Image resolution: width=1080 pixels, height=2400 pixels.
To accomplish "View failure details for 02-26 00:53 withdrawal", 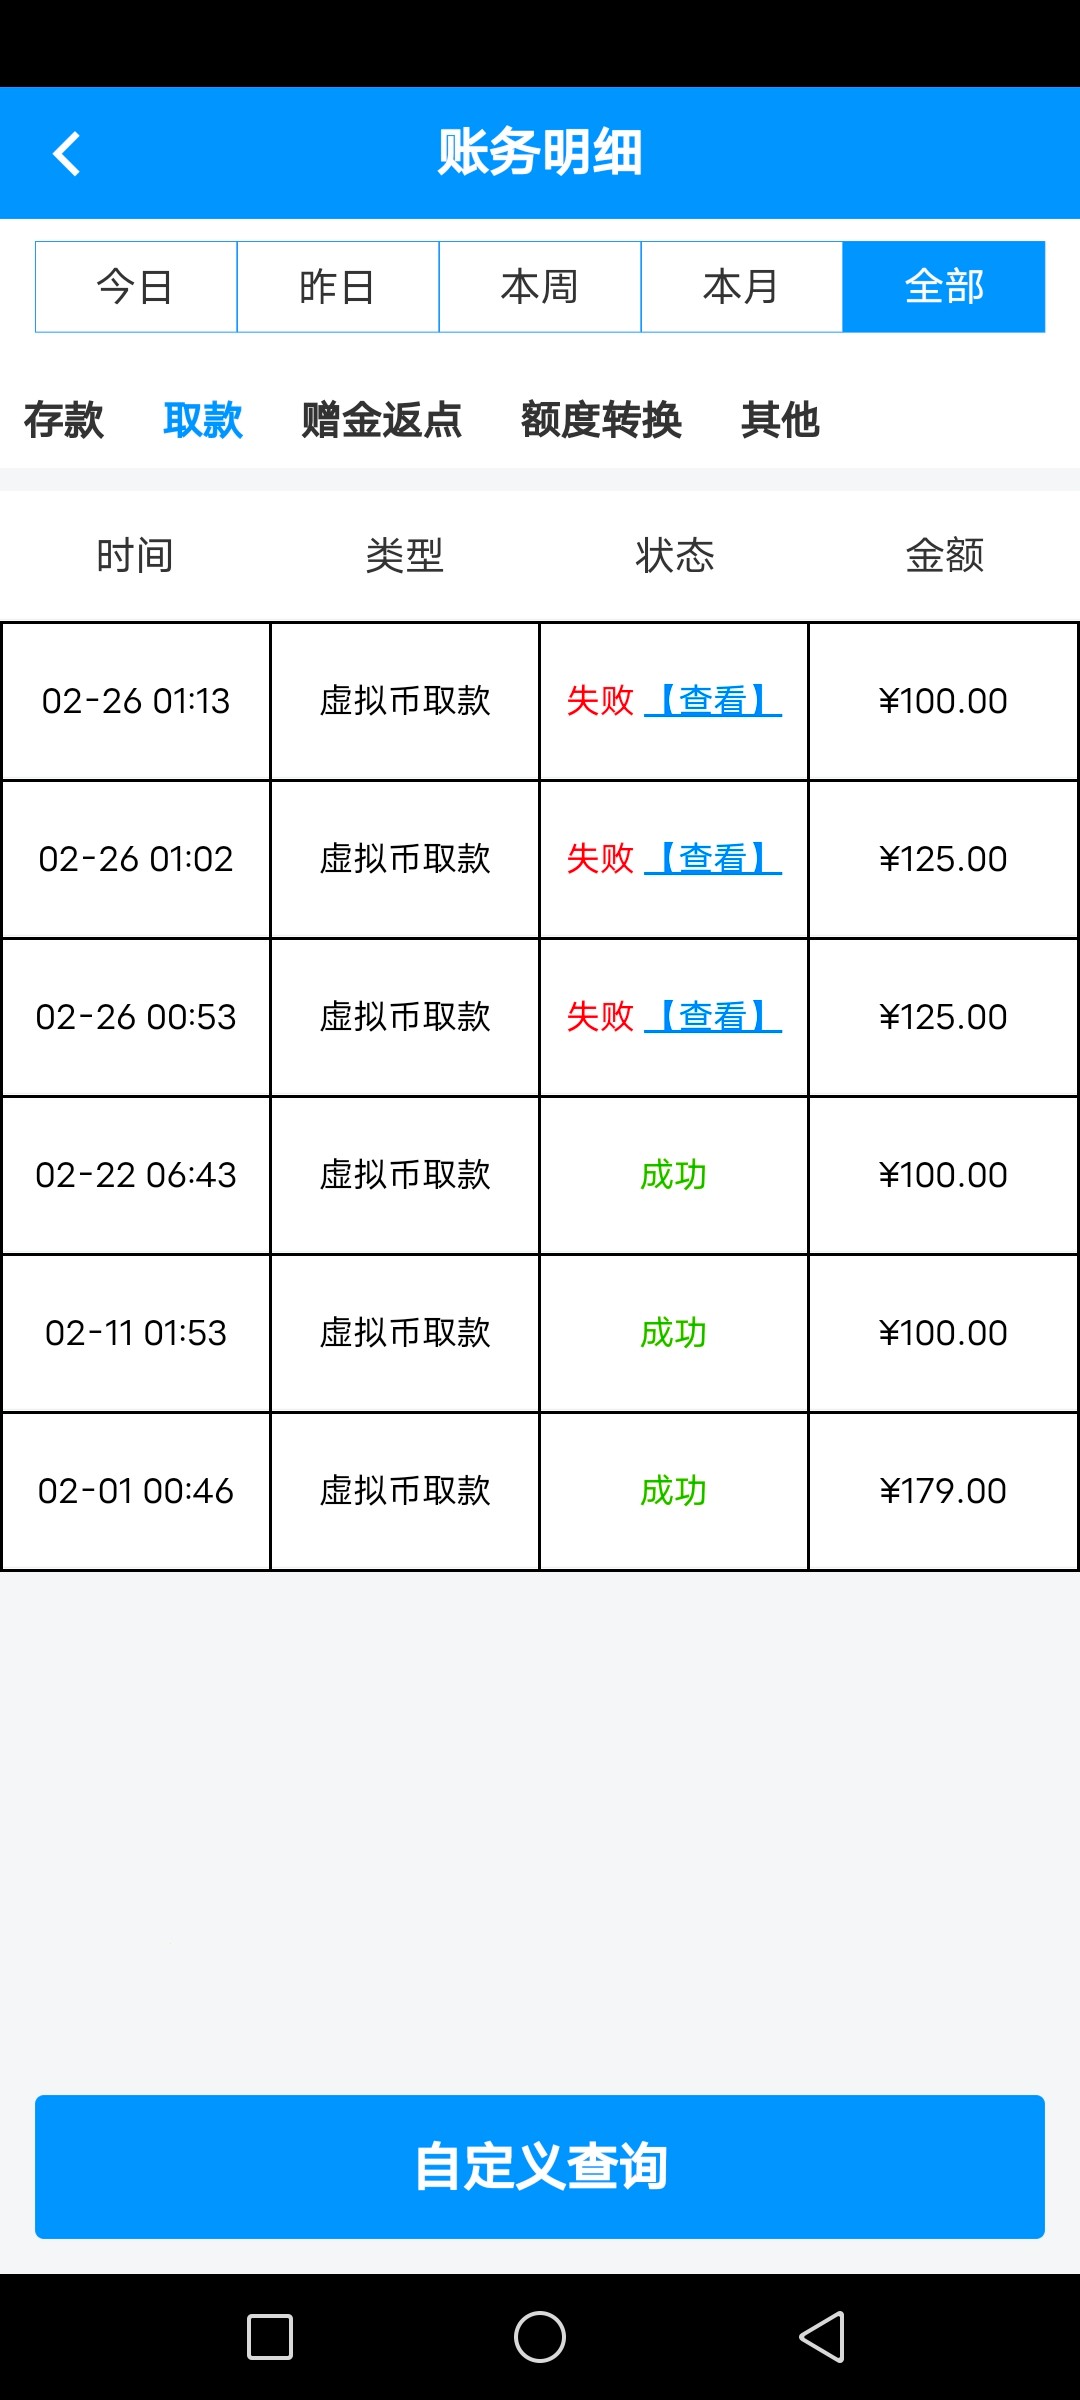I will pyautogui.click(x=713, y=1017).
